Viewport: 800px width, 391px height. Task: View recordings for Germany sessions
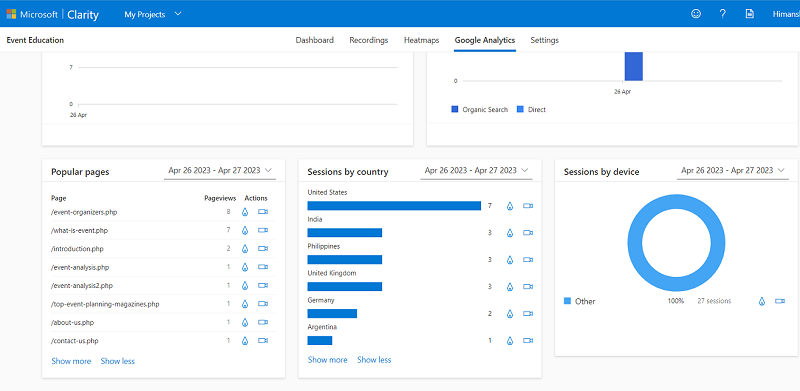coord(528,313)
